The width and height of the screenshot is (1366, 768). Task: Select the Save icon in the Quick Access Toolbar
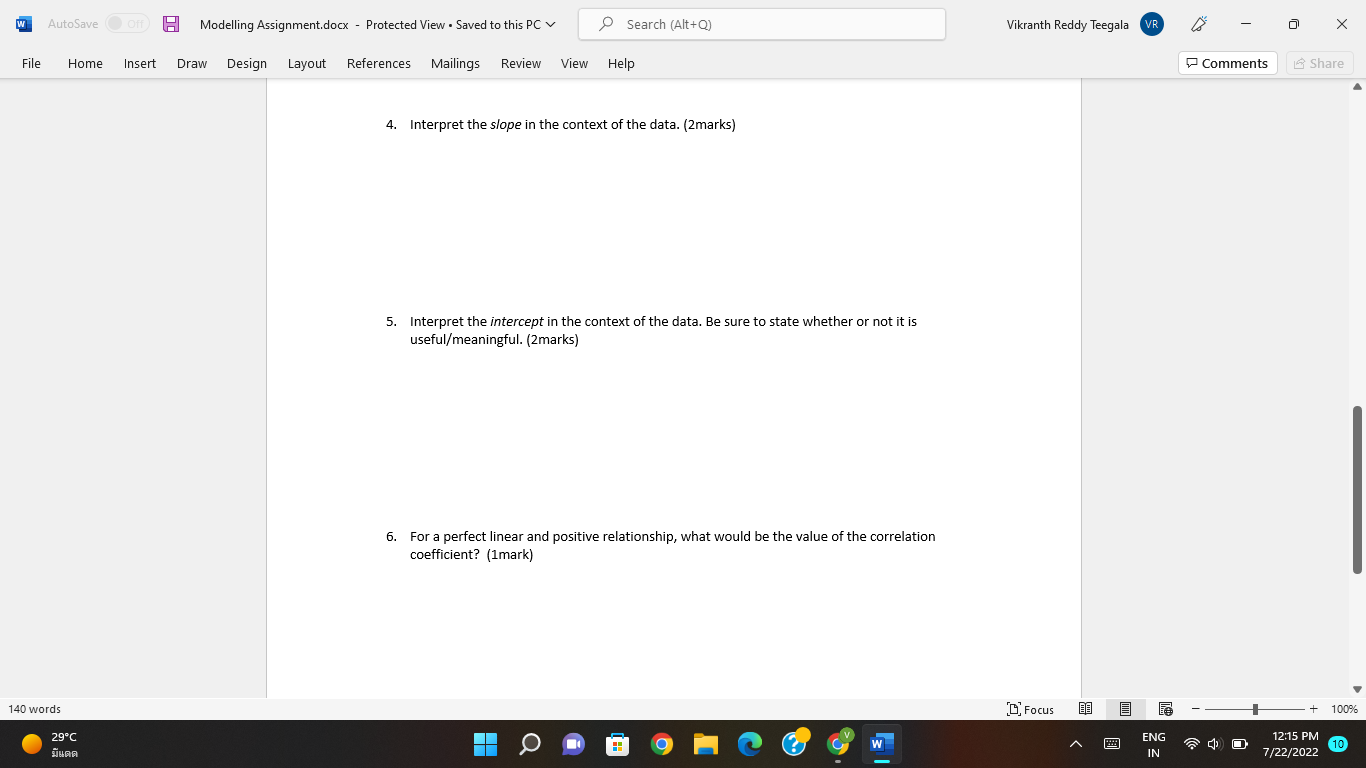tap(171, 23)
